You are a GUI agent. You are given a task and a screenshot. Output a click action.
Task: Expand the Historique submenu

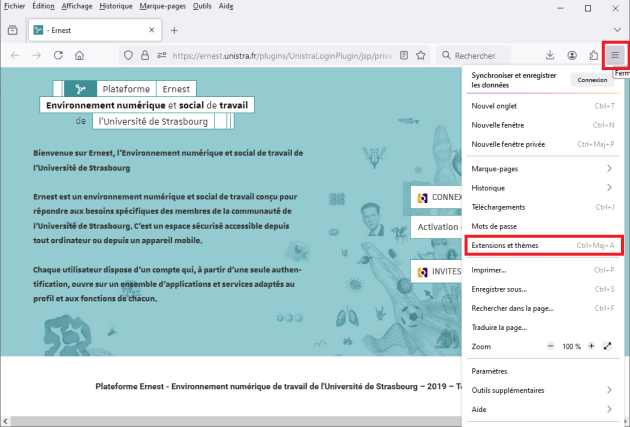click(541, 188)
